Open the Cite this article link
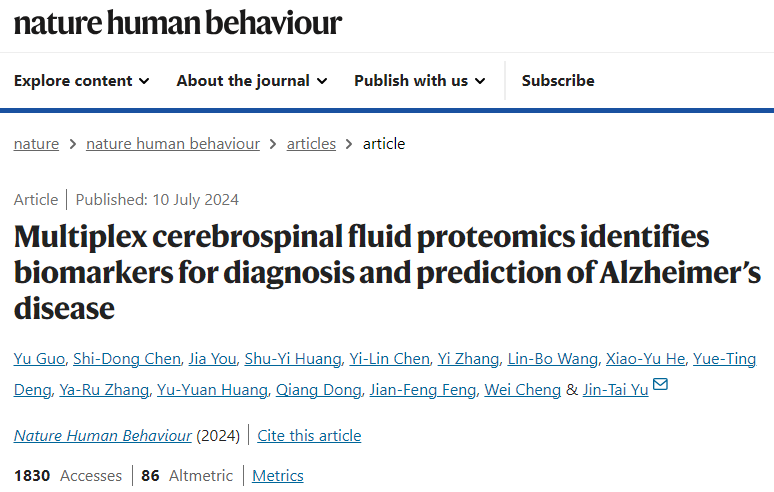This screenshot has height=492, width=774. (x=309, y=436)
